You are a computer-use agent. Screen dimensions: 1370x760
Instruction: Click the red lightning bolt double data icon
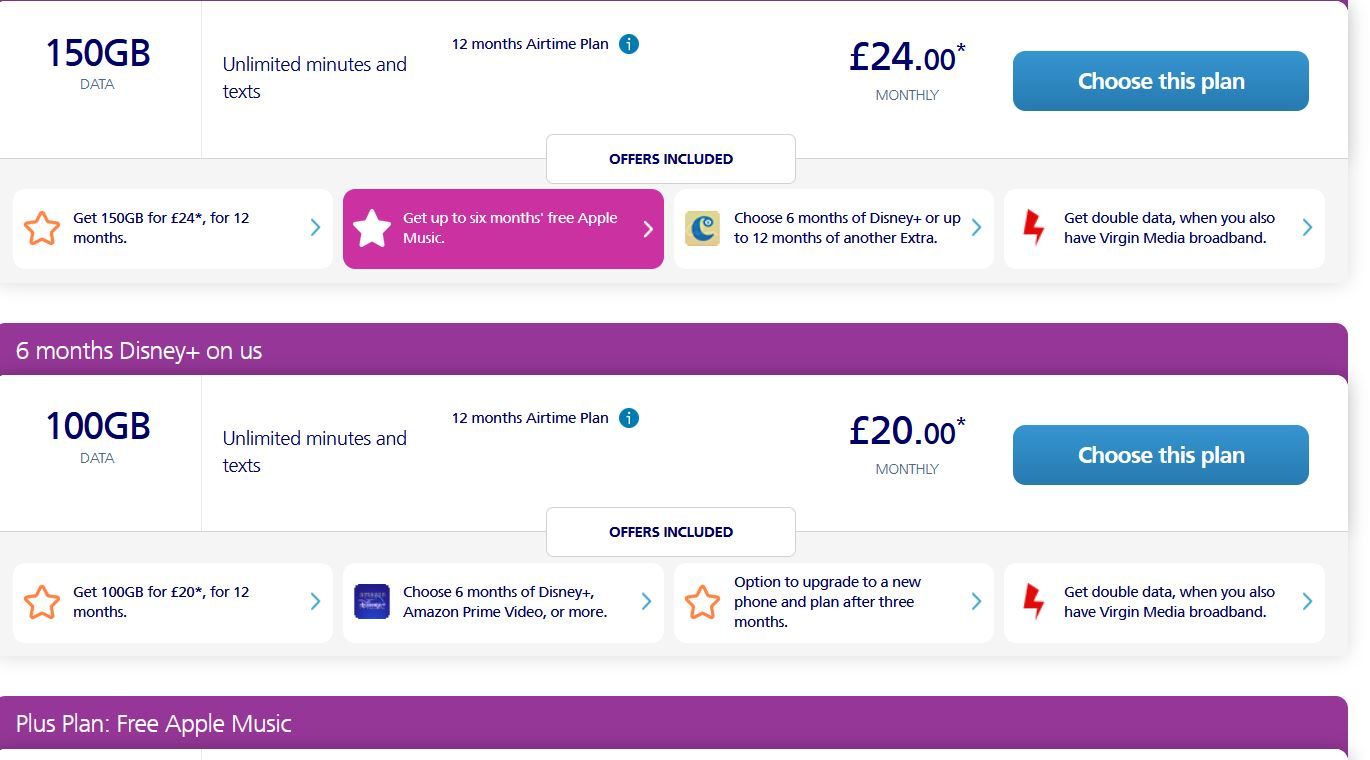[x=1033, y=227]
